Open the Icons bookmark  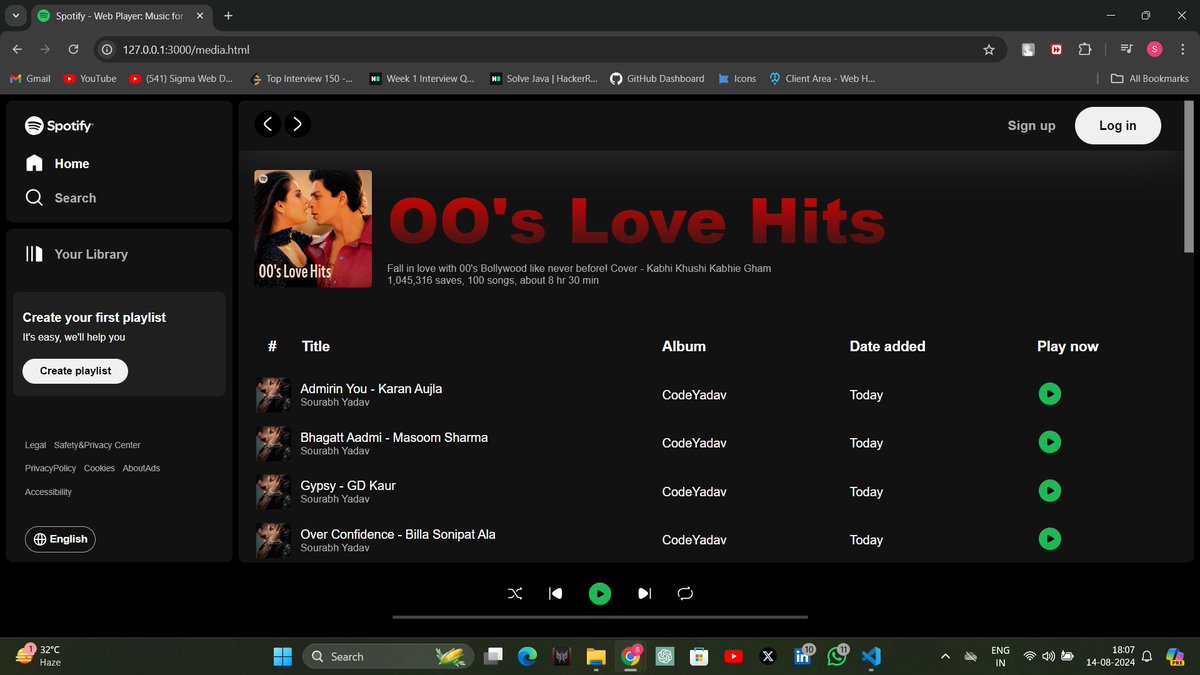[738, 78]
